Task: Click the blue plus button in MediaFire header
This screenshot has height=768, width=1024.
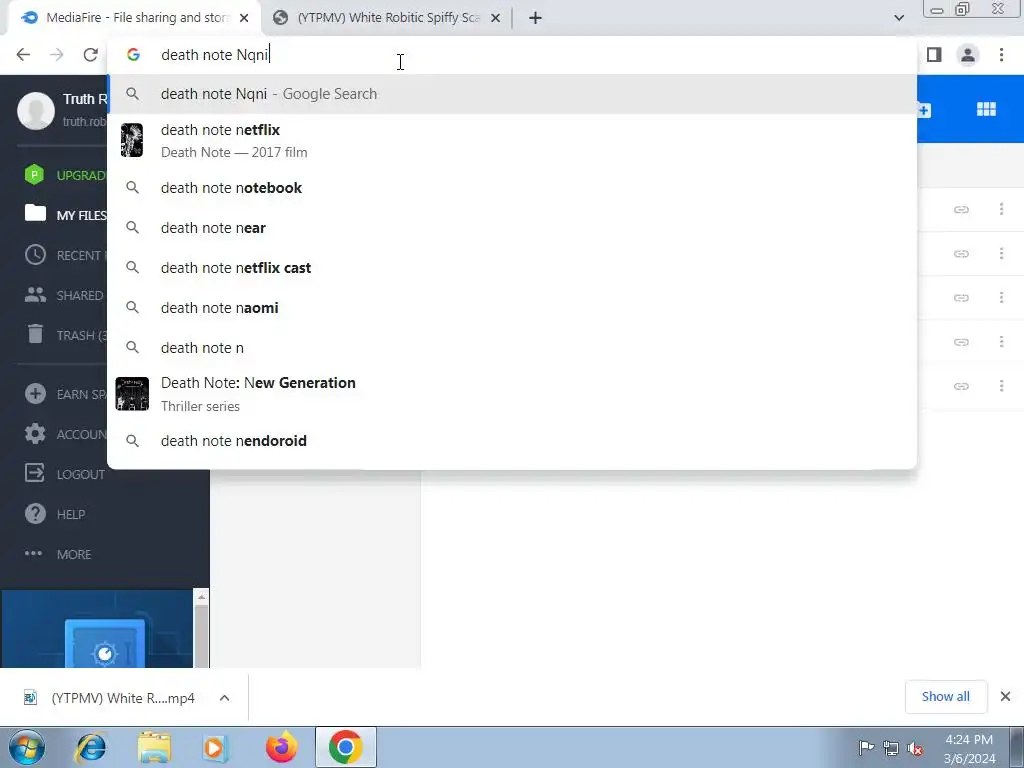Action: click(x=923, y=110)
